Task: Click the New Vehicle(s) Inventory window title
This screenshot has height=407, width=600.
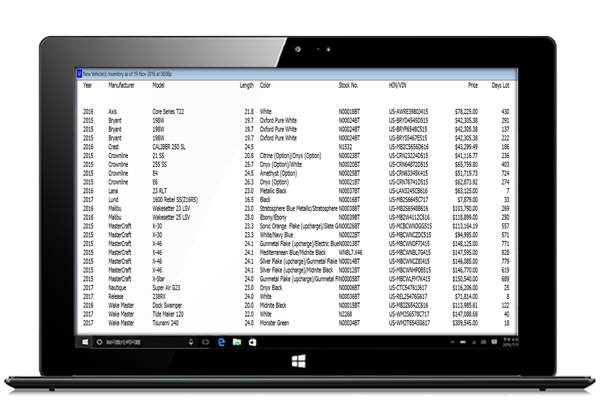Action: click(127, 74)
